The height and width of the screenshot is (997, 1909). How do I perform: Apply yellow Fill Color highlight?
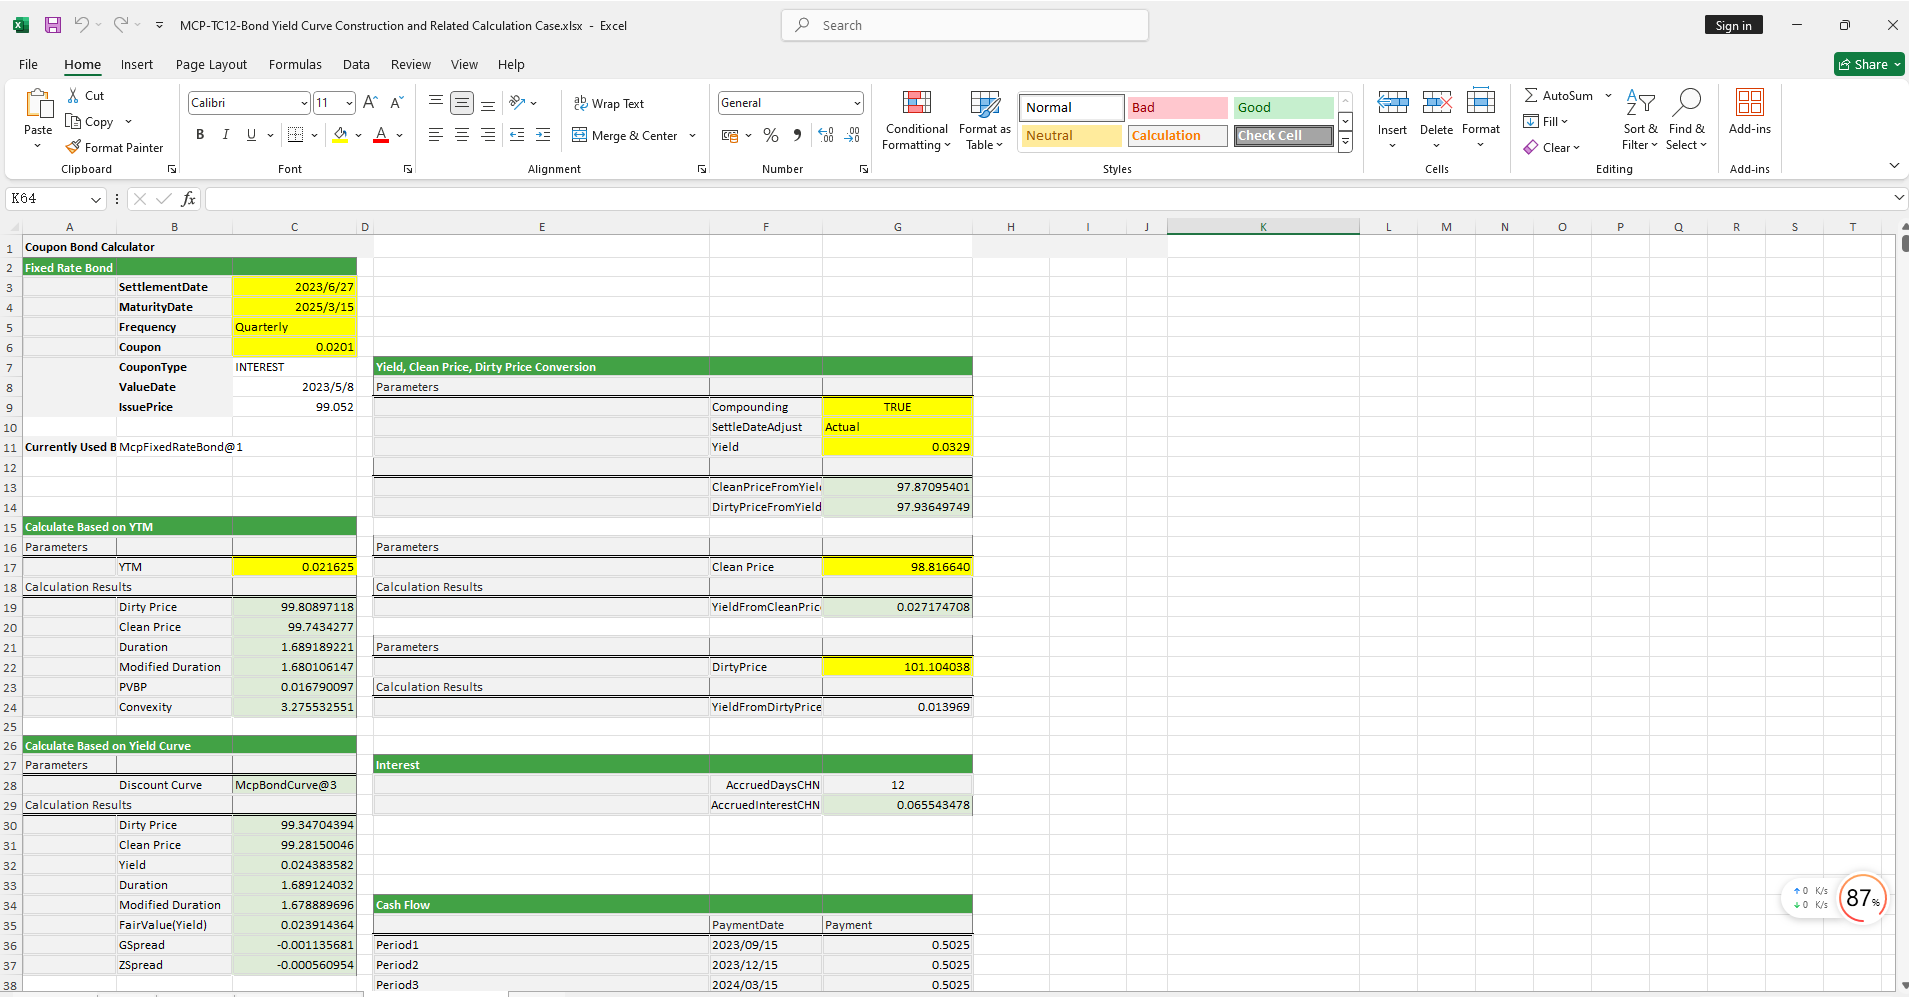pyautogui.click(x=340, y=134)
